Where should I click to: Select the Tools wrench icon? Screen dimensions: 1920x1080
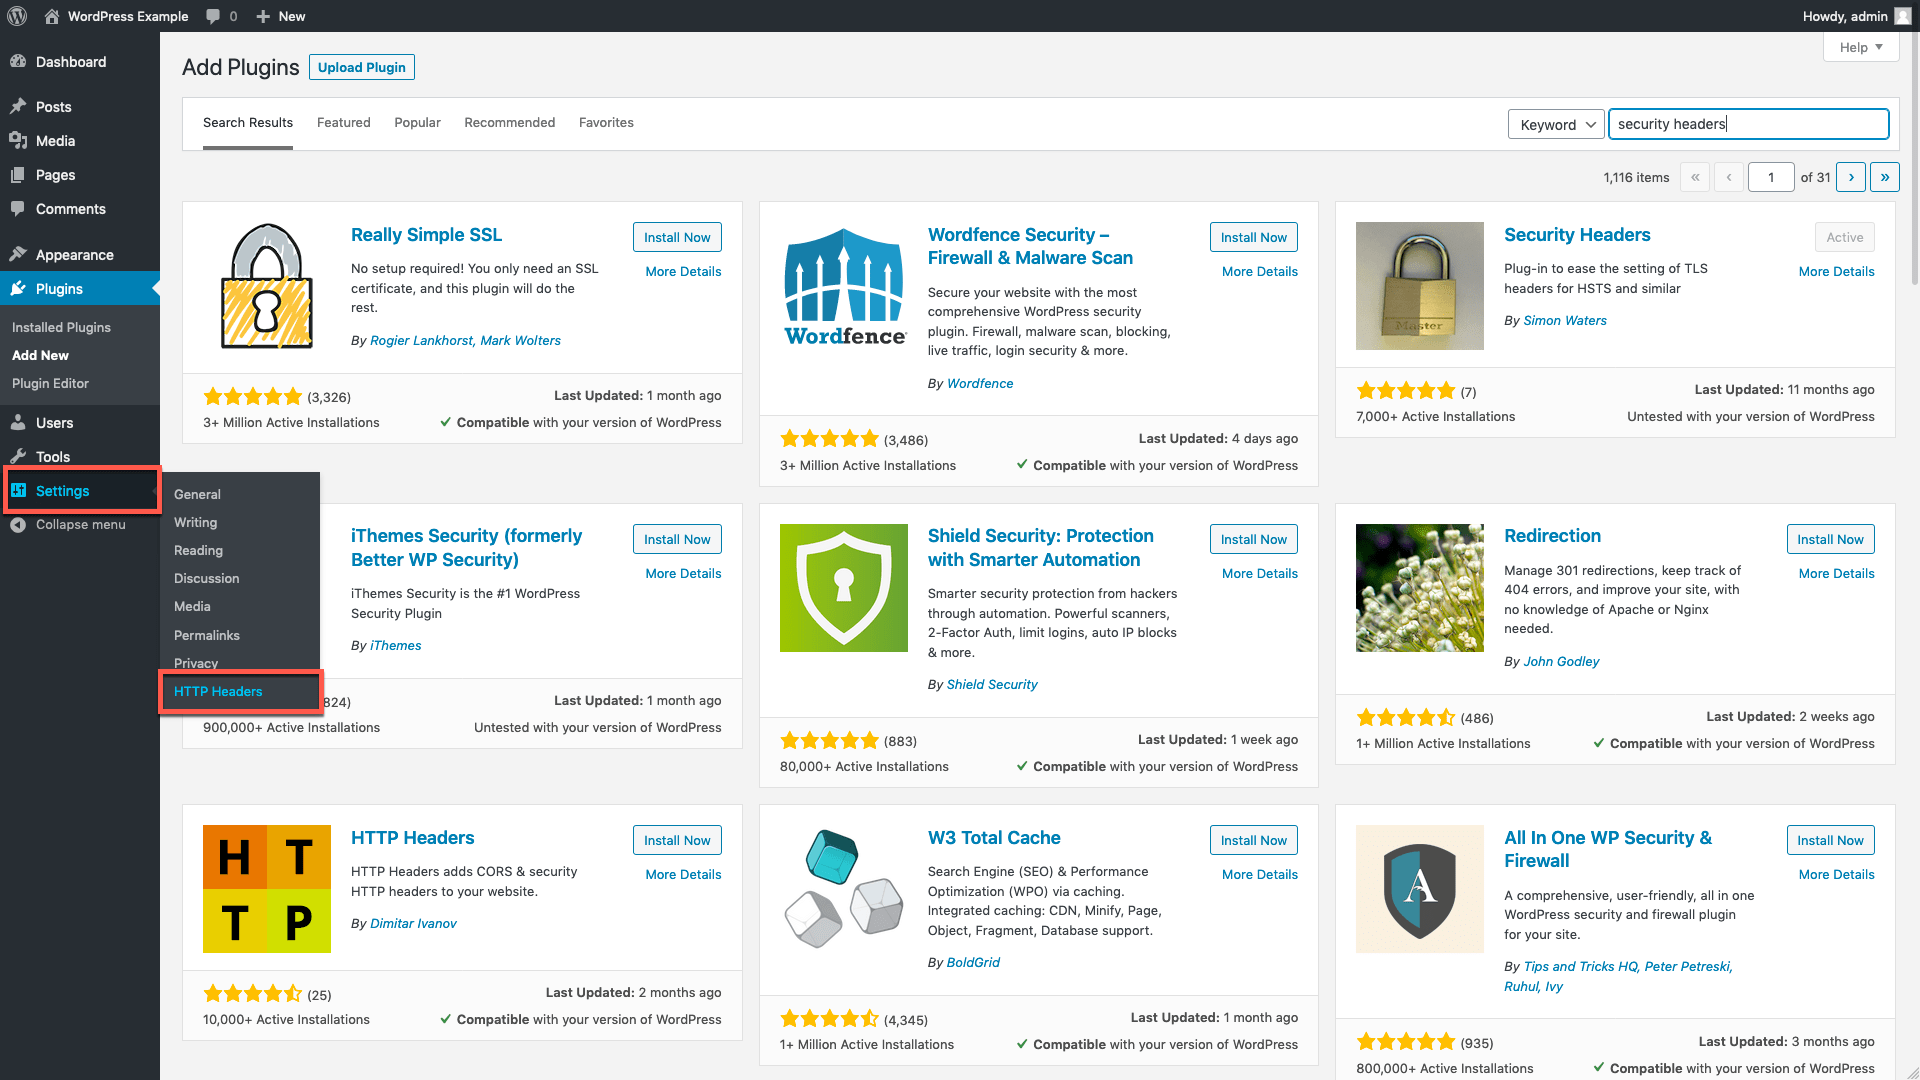(20, 456)
